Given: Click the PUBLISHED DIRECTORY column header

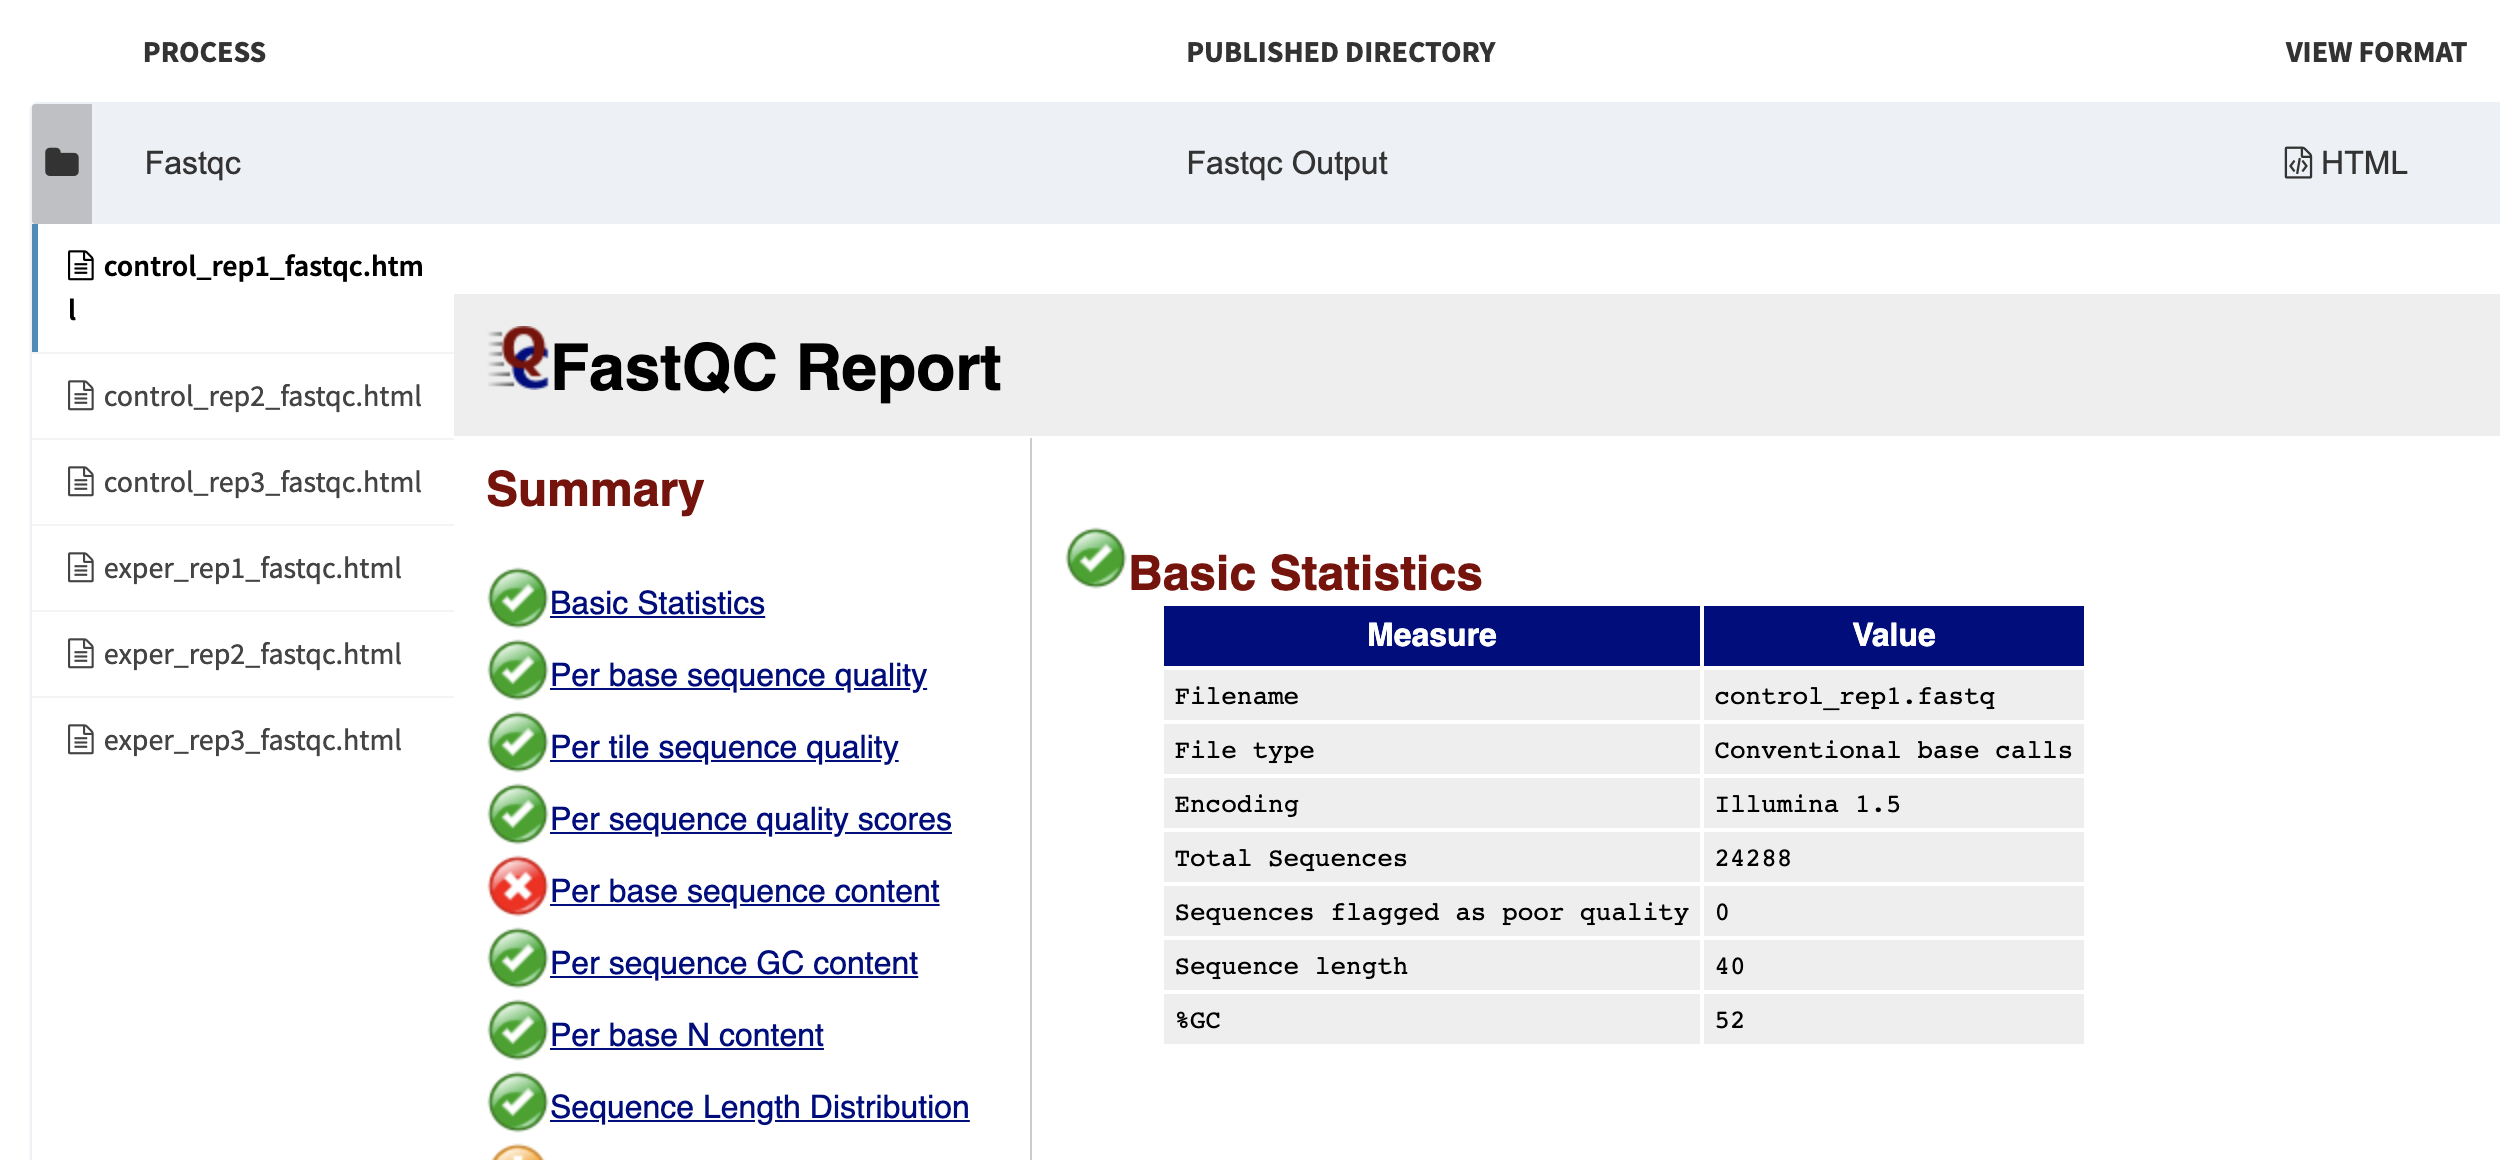Looking at the screenshot, I should click(1340, 52).
